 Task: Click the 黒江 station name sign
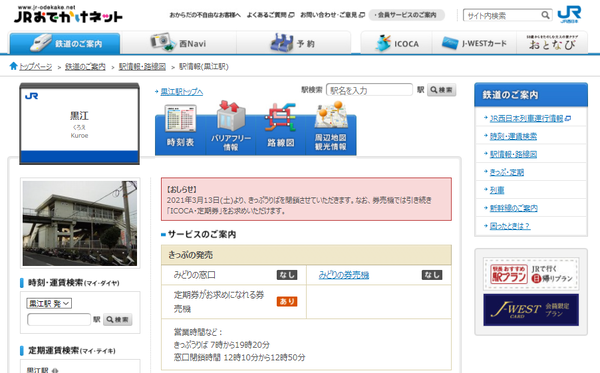pyautogui.click(x=80, y=124)
